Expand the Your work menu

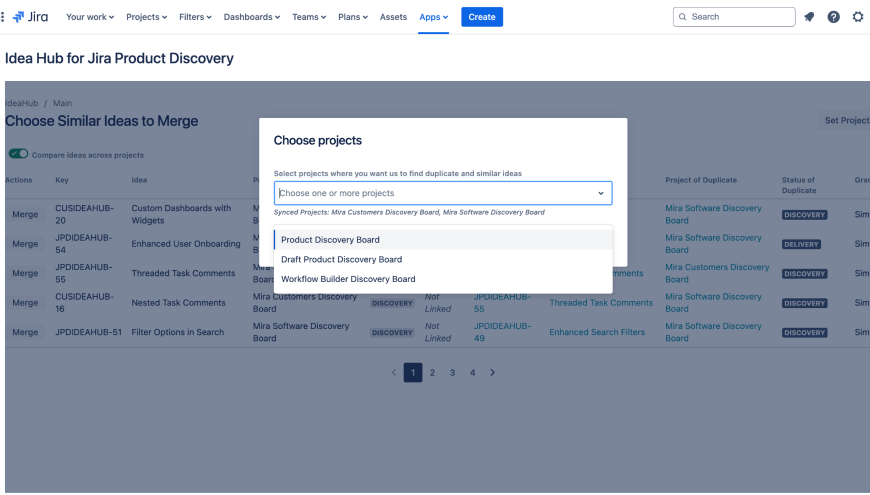point(90,17)
